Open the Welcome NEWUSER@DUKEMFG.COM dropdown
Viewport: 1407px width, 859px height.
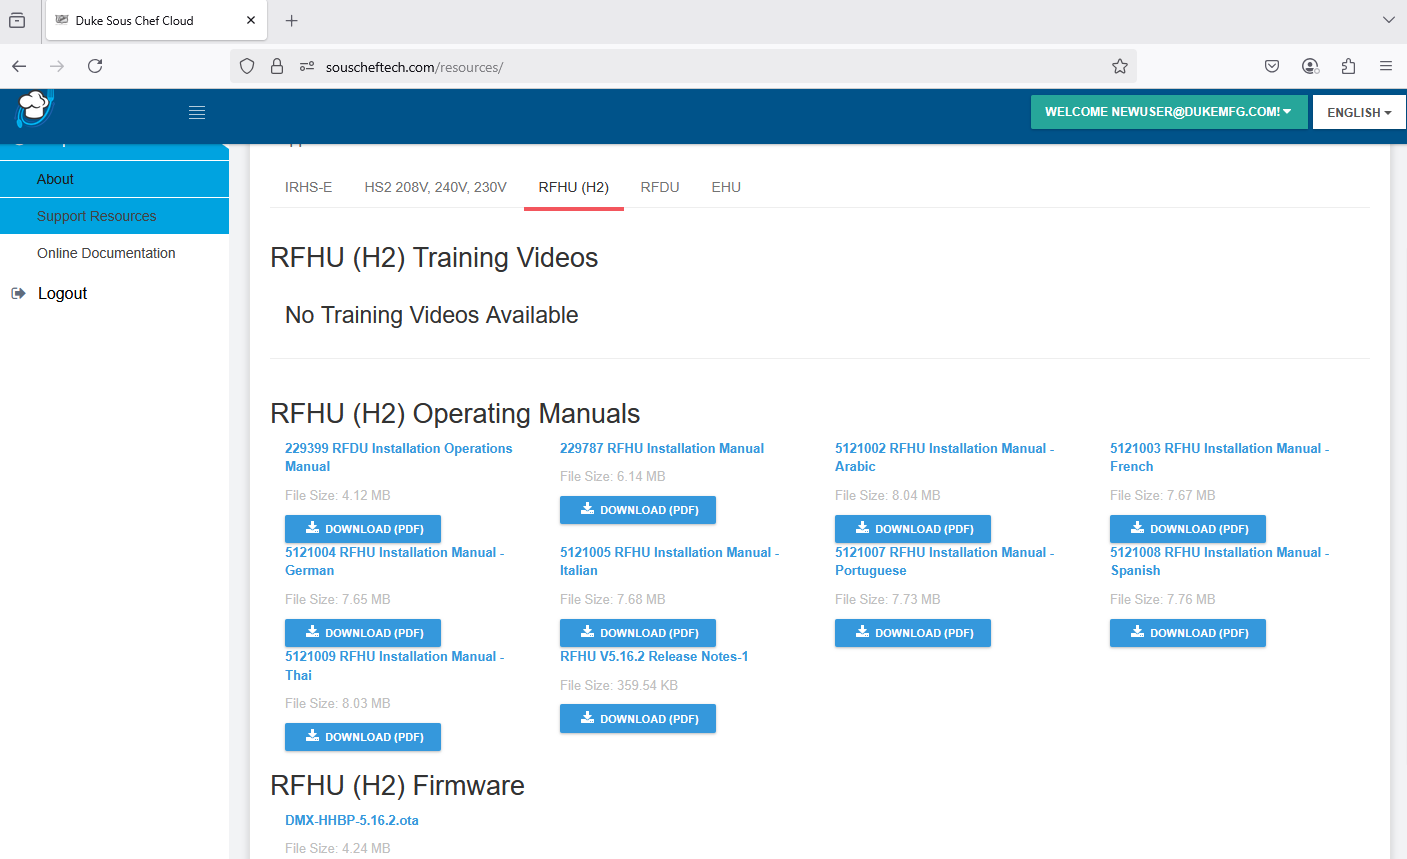tap(1169, 112)
